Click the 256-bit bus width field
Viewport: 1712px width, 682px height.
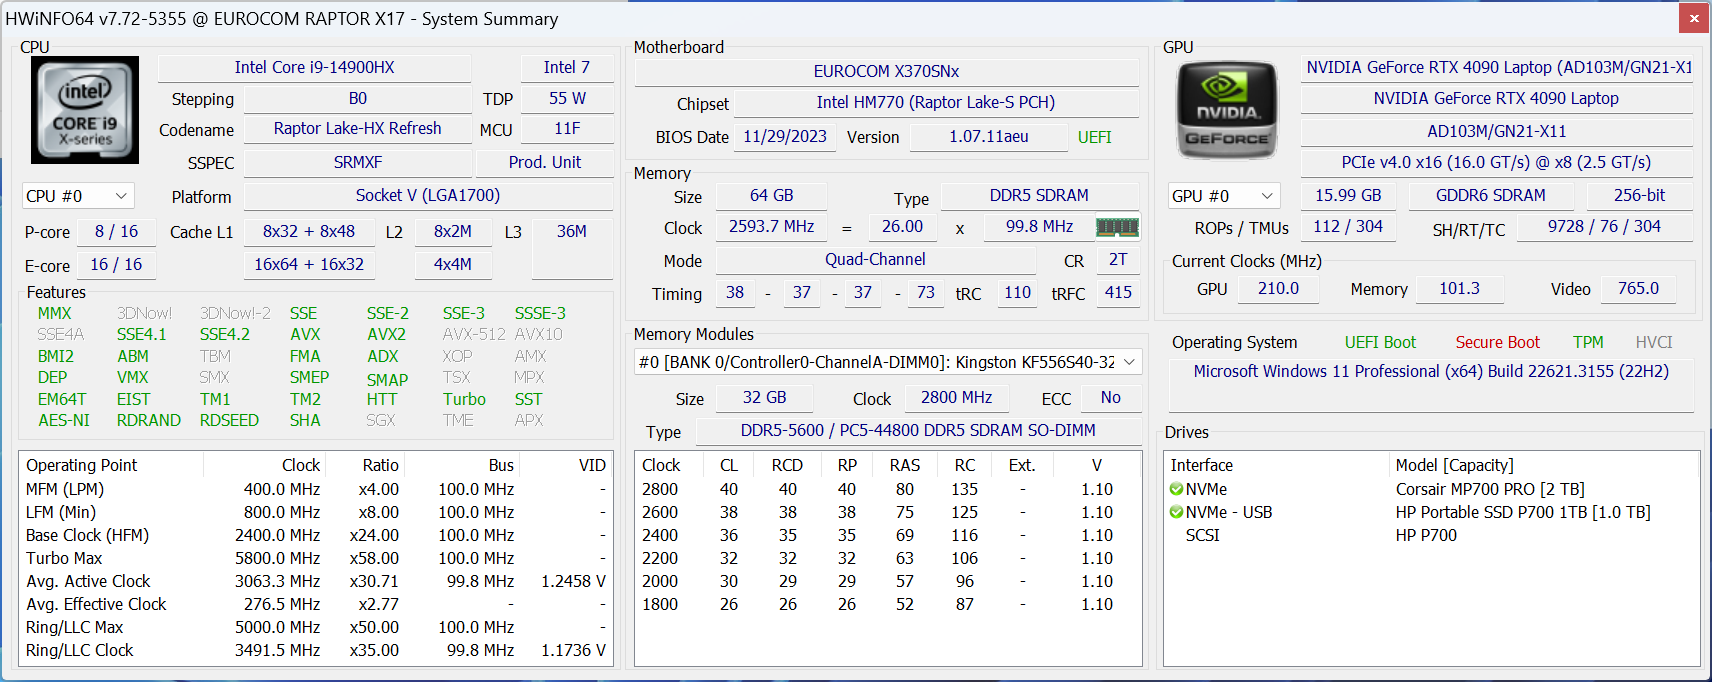tap(1640, 195)
